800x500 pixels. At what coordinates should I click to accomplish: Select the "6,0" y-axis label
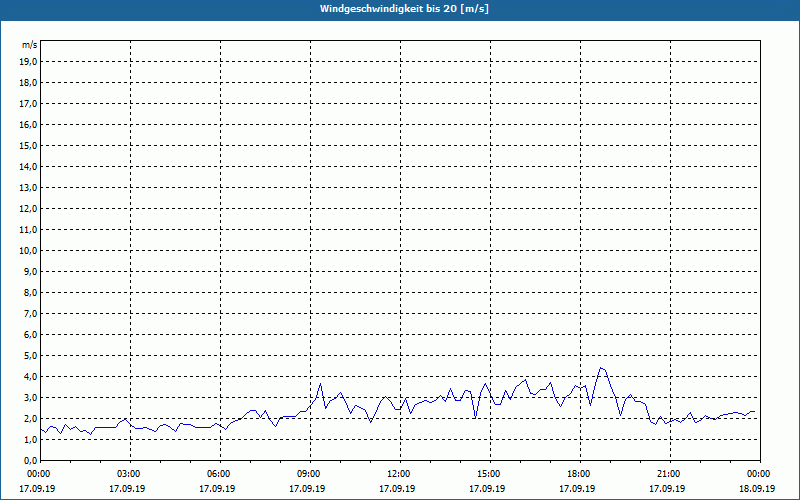pos(31,335)
